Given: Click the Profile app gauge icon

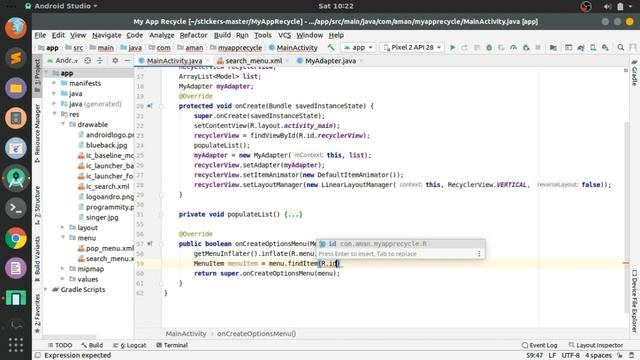Looking at the screenshot, I should pyautogui.click(x=513, y=48).
